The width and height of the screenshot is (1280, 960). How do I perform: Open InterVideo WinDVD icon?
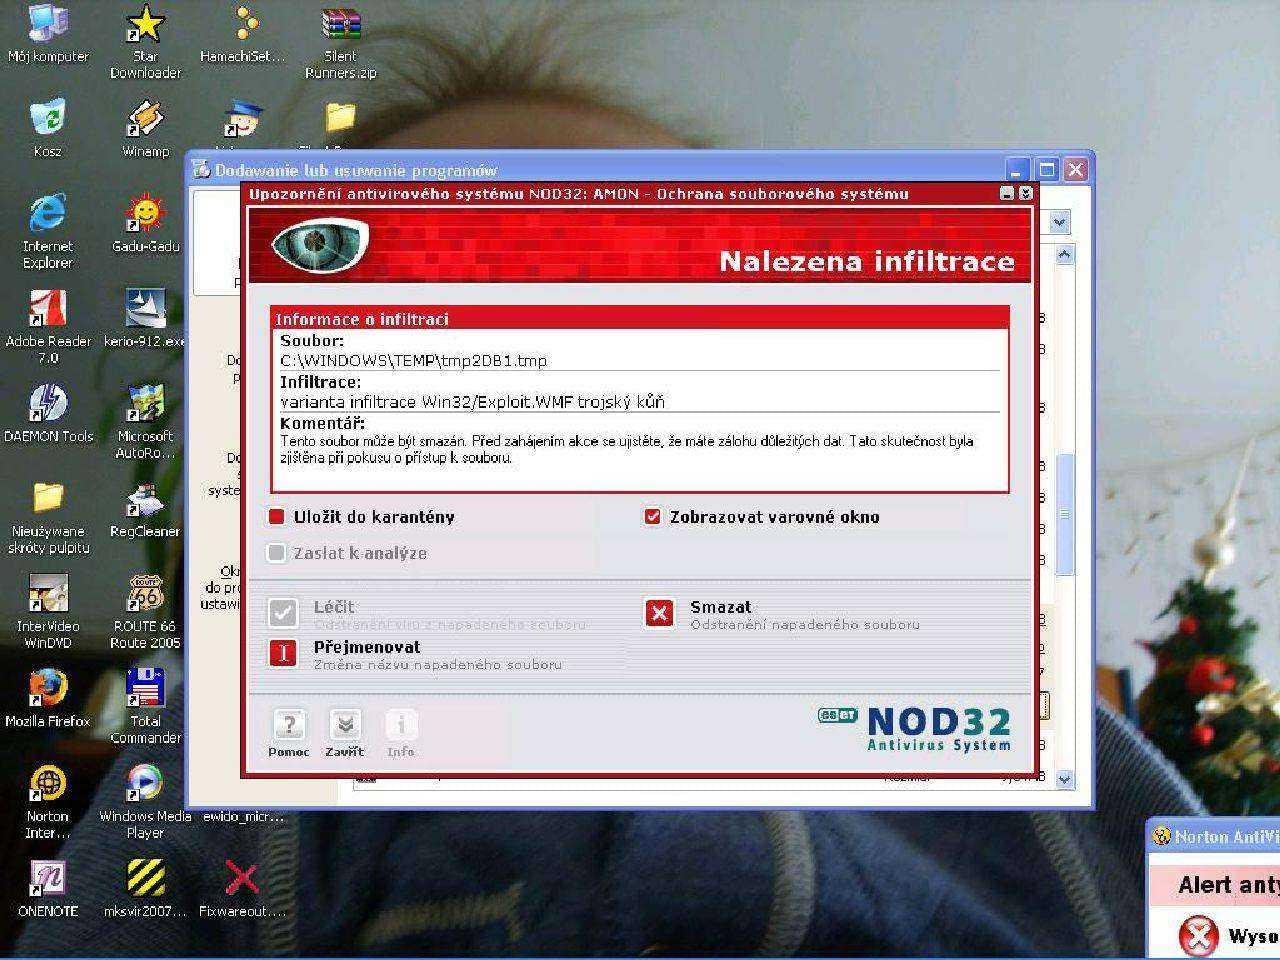click(x=47, y=611)
